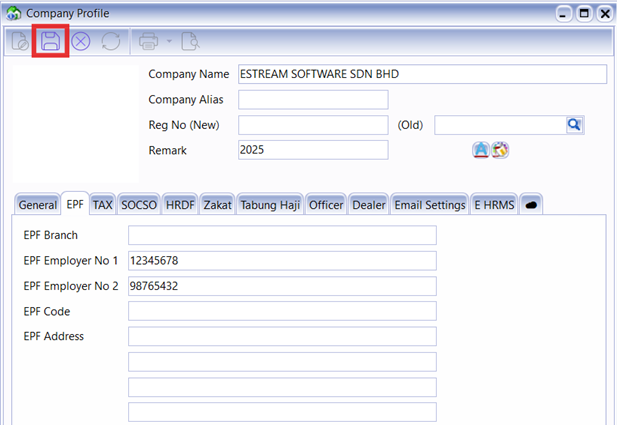Screen dimensions: 617x425
Task: Open the cloud icon tab
Action: [531, 204]
